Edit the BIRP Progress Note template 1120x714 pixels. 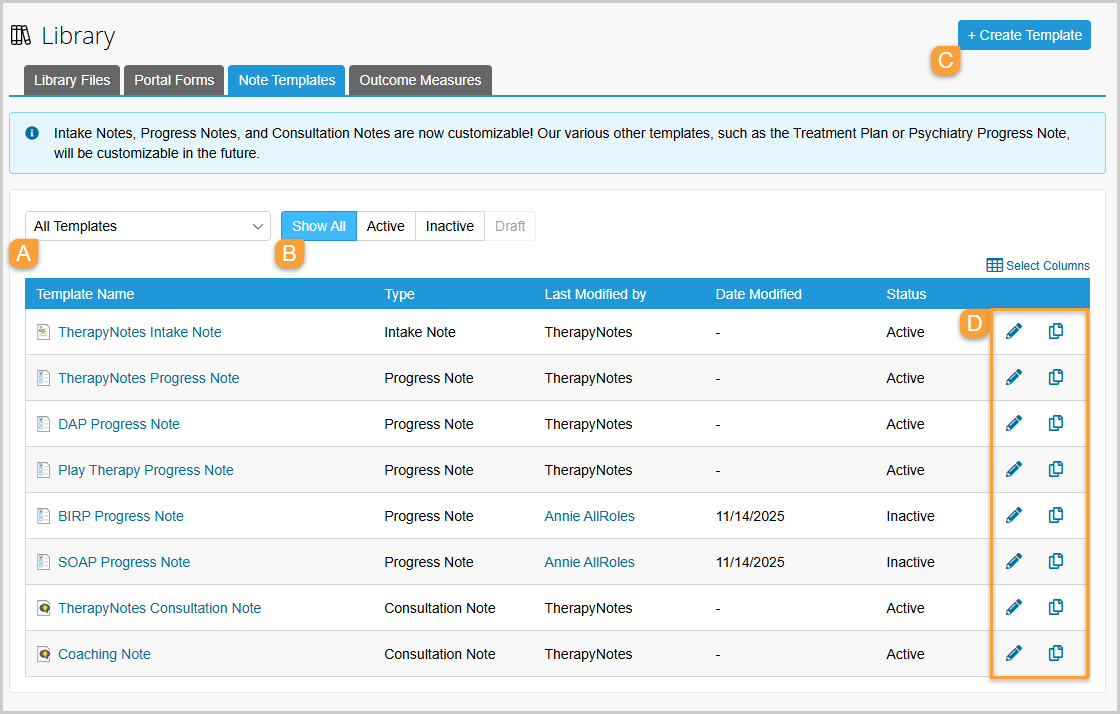1014,516
